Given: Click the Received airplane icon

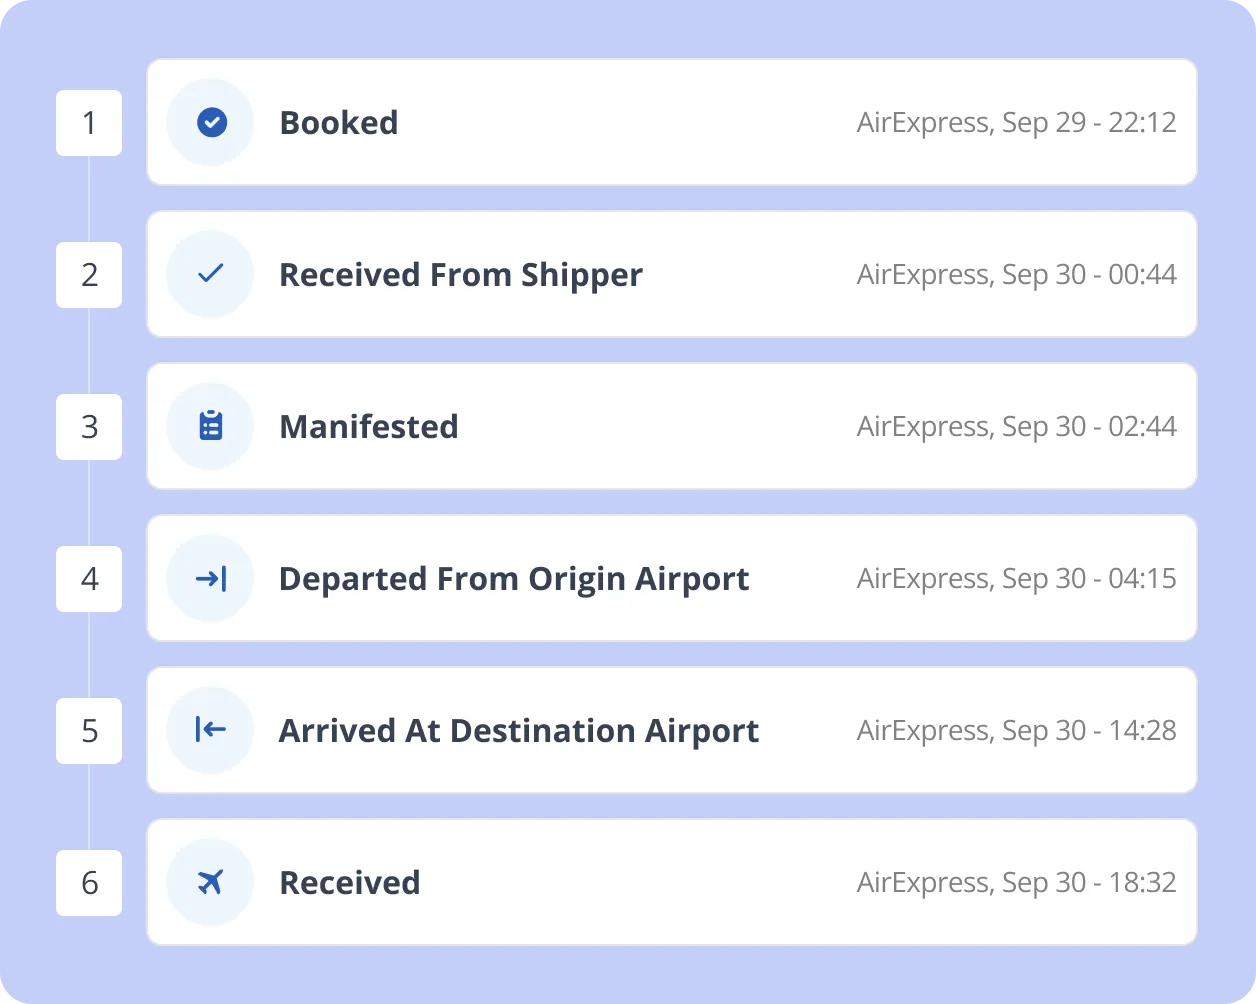Looking at the screenshot, I should pos(211,882).
